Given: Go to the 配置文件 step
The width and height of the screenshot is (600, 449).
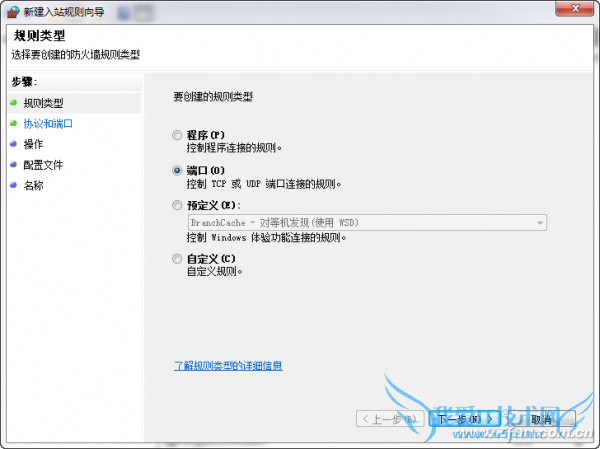Looking at the screenshot, I should [x=43, y=165].
